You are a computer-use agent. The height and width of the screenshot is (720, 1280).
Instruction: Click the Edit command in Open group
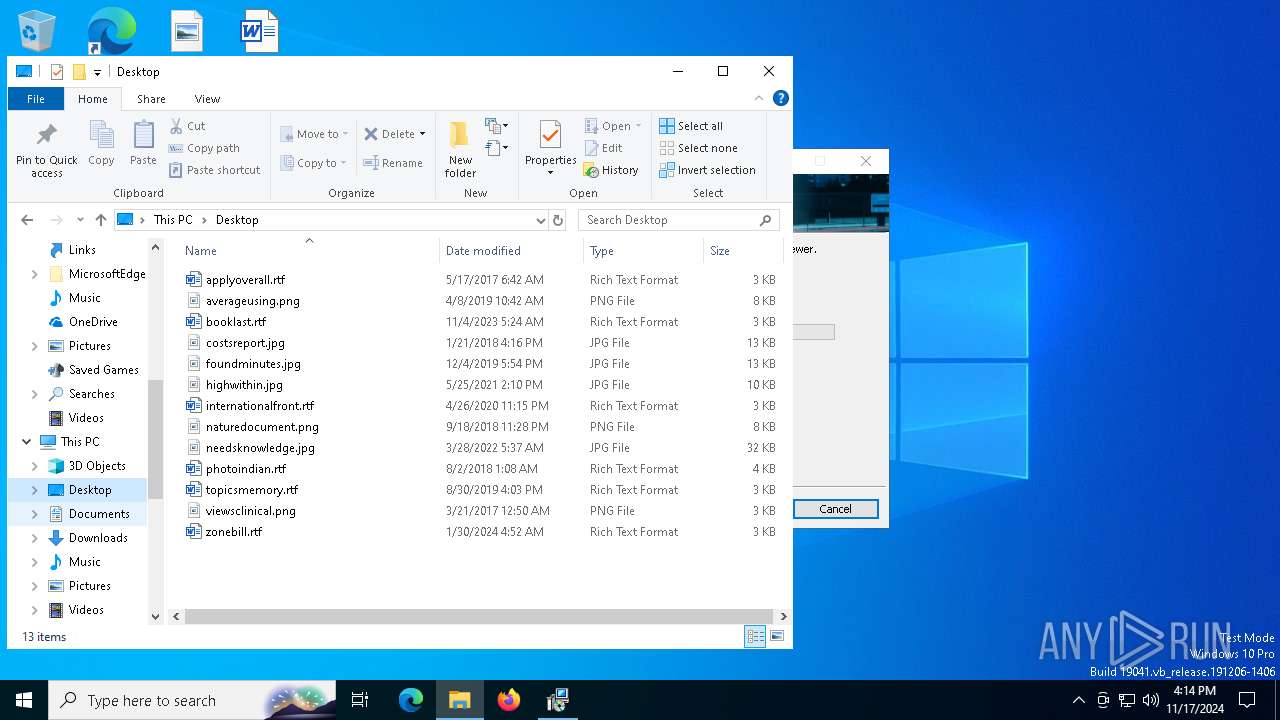tap(604, 148)
